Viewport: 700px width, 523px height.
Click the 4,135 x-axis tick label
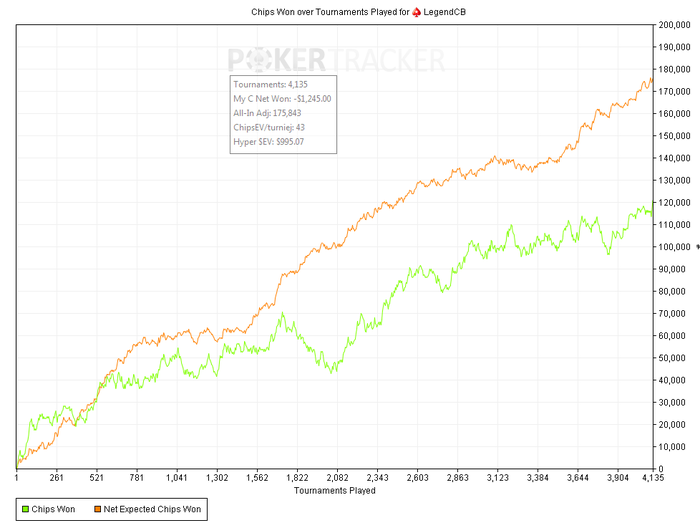tap(653, 478)
